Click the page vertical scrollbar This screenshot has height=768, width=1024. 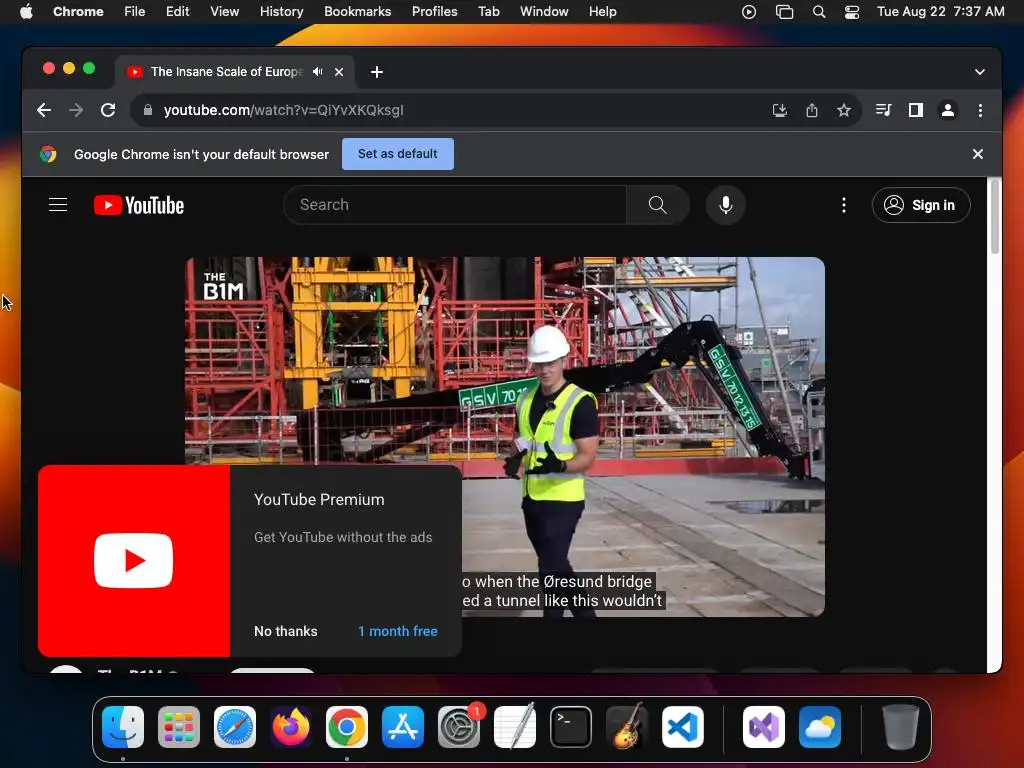tap(995, 217)
